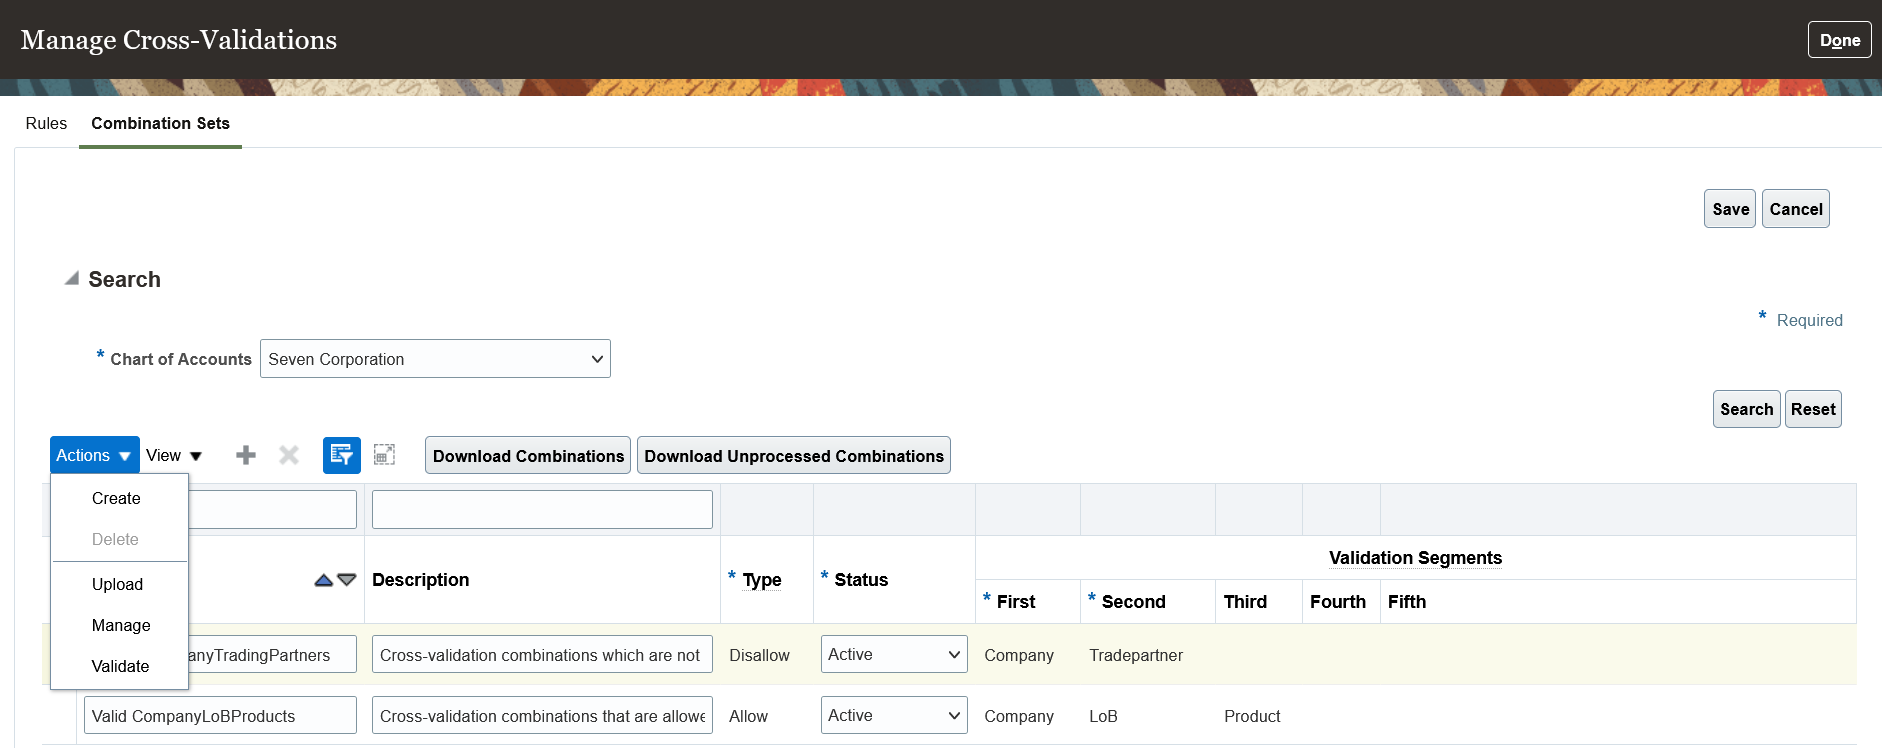Click the Valid CompanyLoBProducts name field
This screenshot has width=1882, height=748.
220,716
